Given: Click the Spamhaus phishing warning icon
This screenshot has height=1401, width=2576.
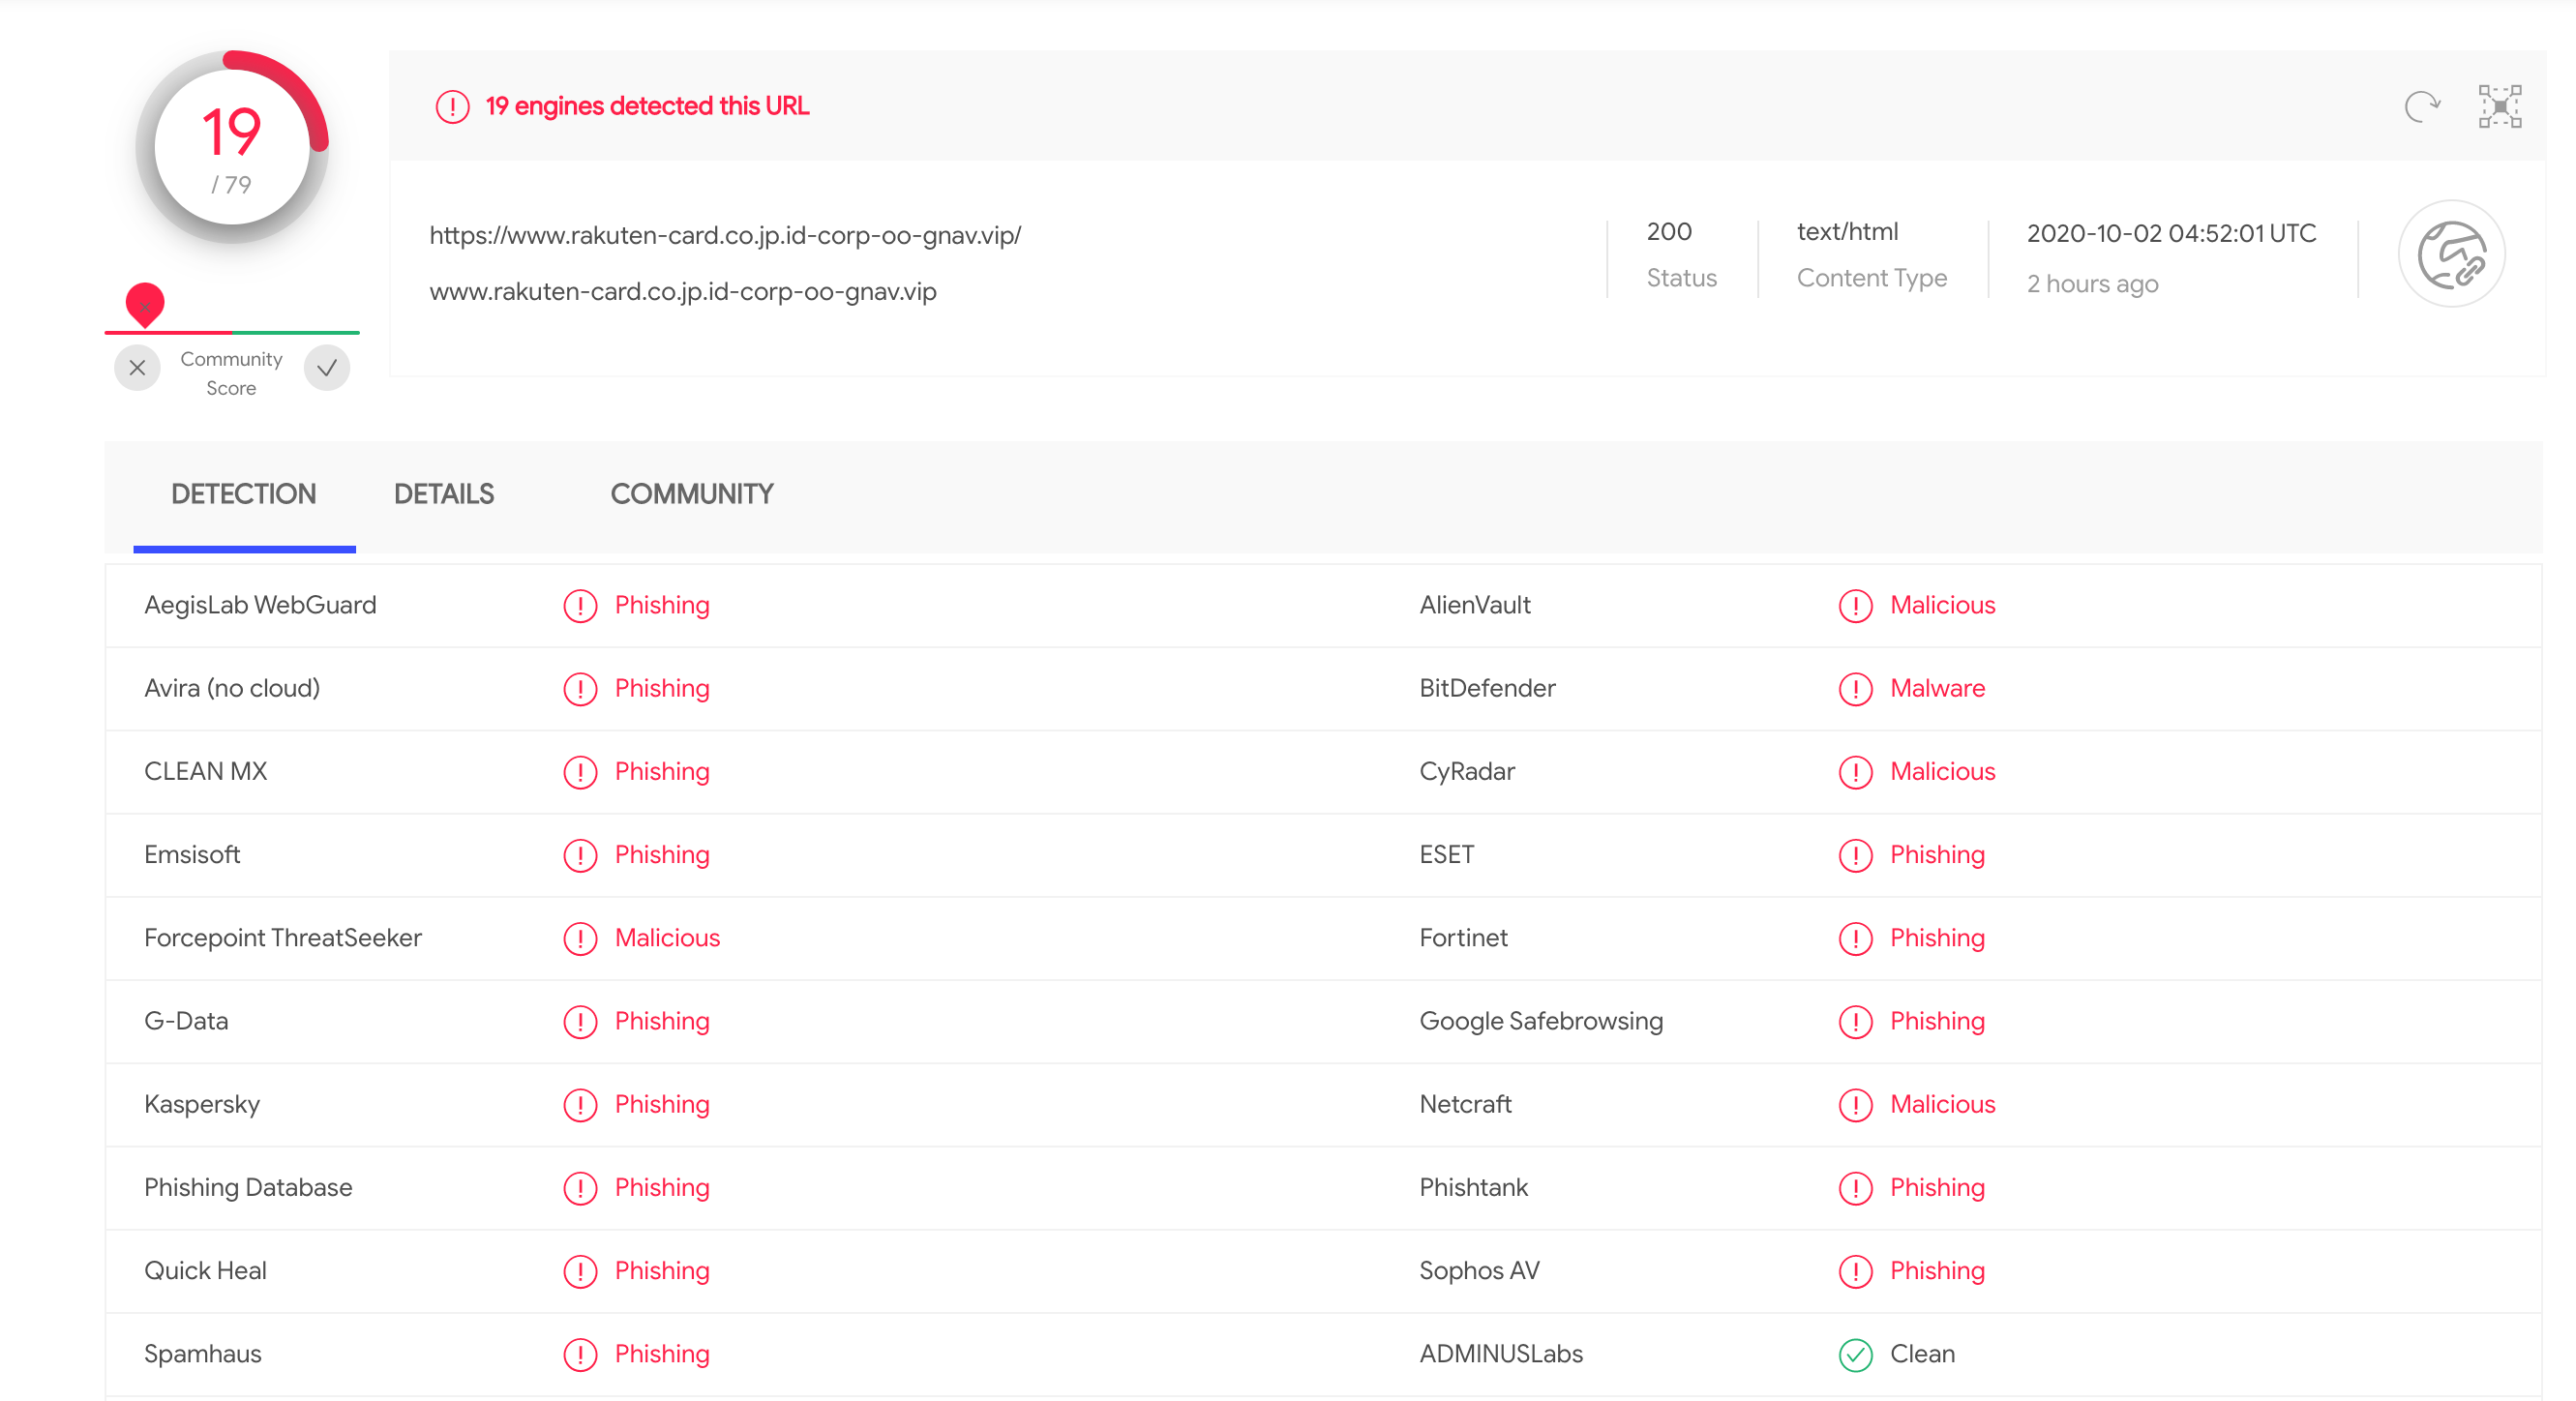Looking at the screenshot, I should (580, 1354).
